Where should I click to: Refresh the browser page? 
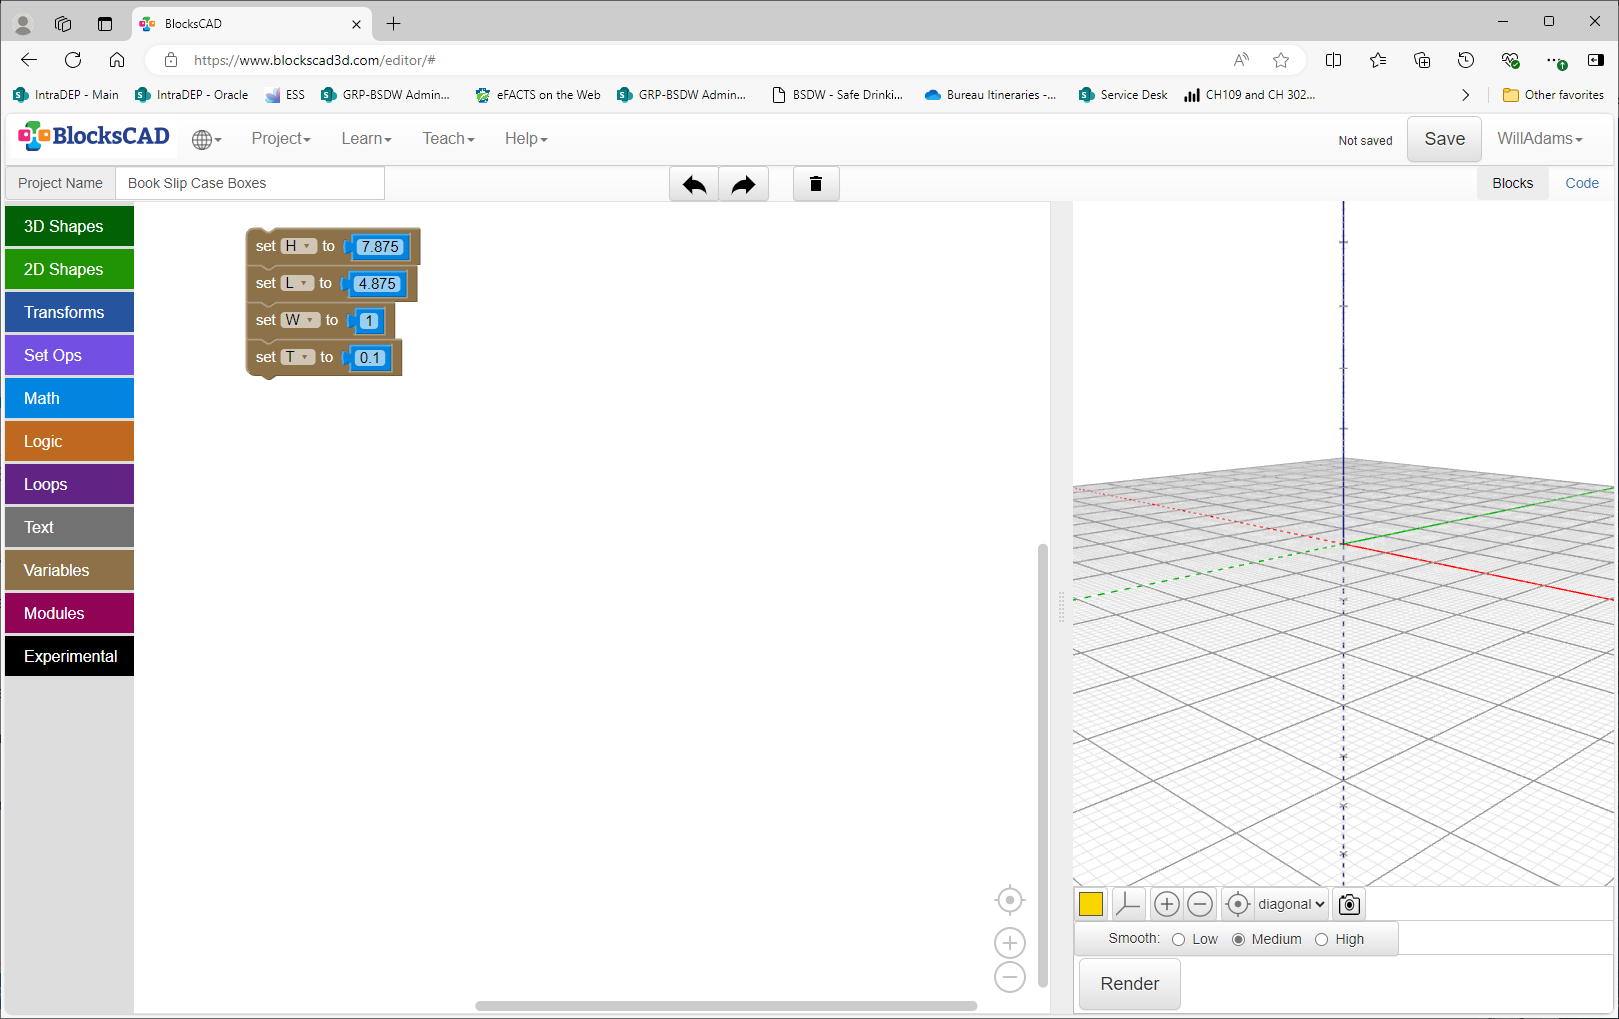(73, 60)
